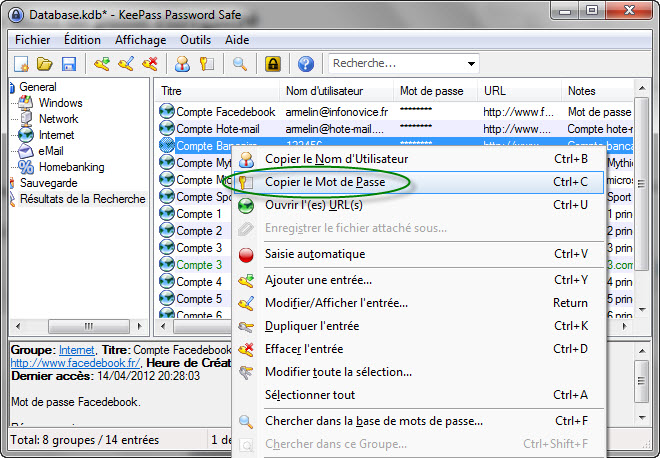This screenshot has height=458, width=660.
Task: Click the Open database folder icon
Action: tap(45, 64)
